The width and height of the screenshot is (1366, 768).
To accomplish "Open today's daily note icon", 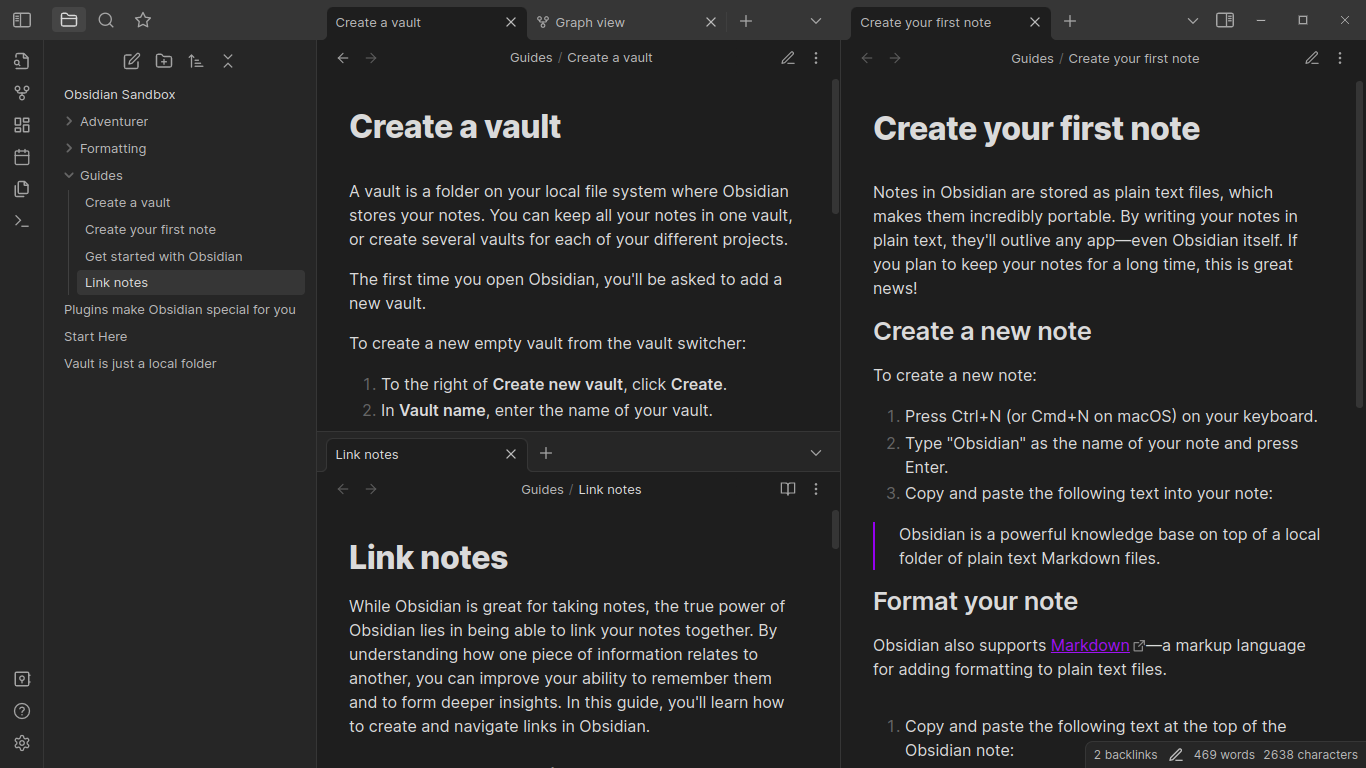I will [x=22, y=157].
